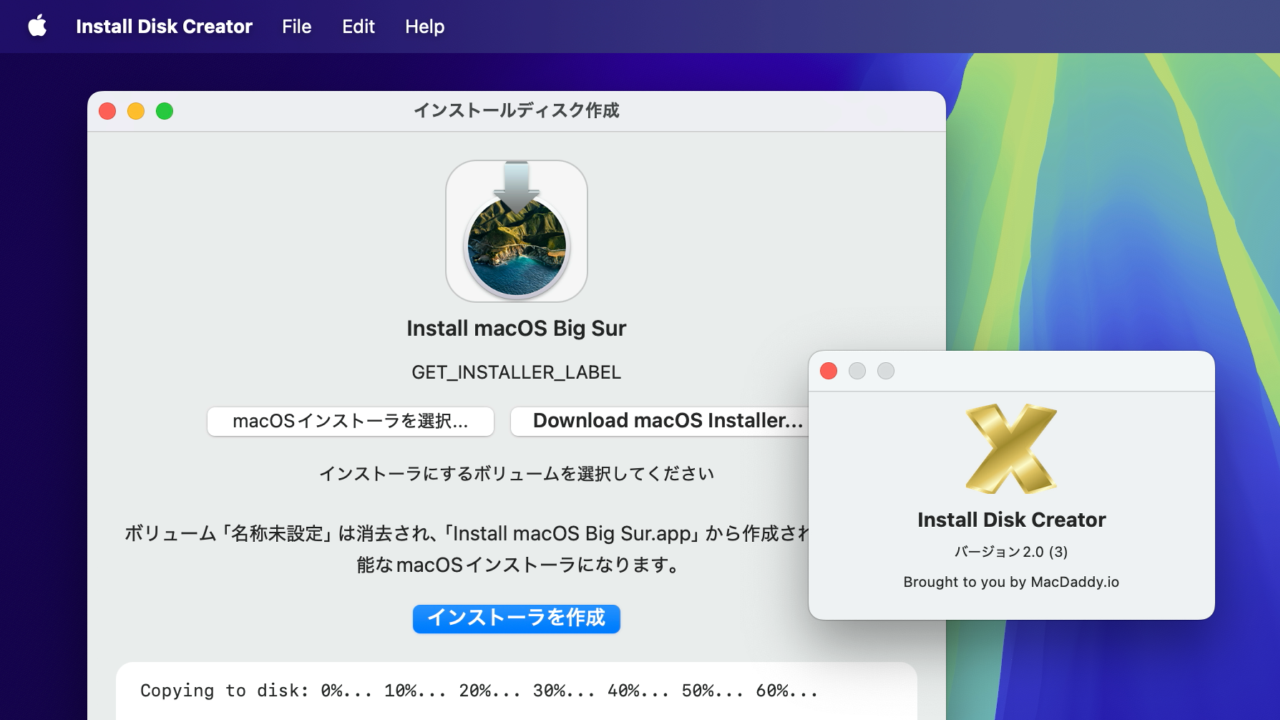The width and height of the screenshot is (1280, 720).
Task: Open the Help menu
Action: click(x=424, y=26)
